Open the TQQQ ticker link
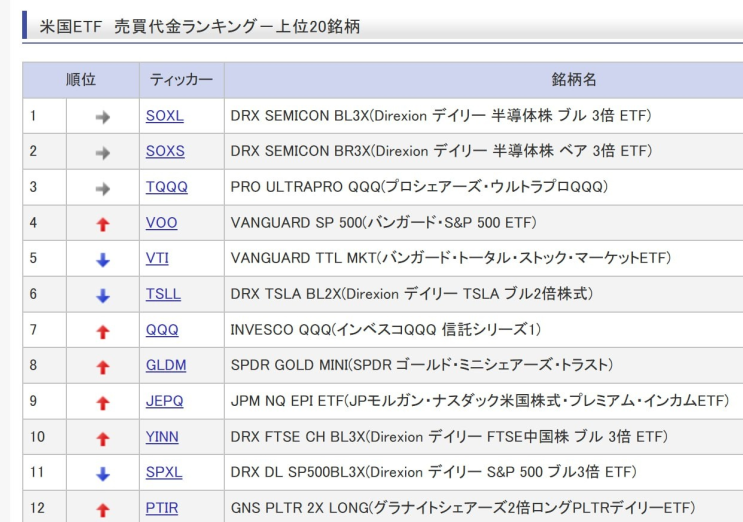This screenshot has height=522, width=743. [166, 187]
